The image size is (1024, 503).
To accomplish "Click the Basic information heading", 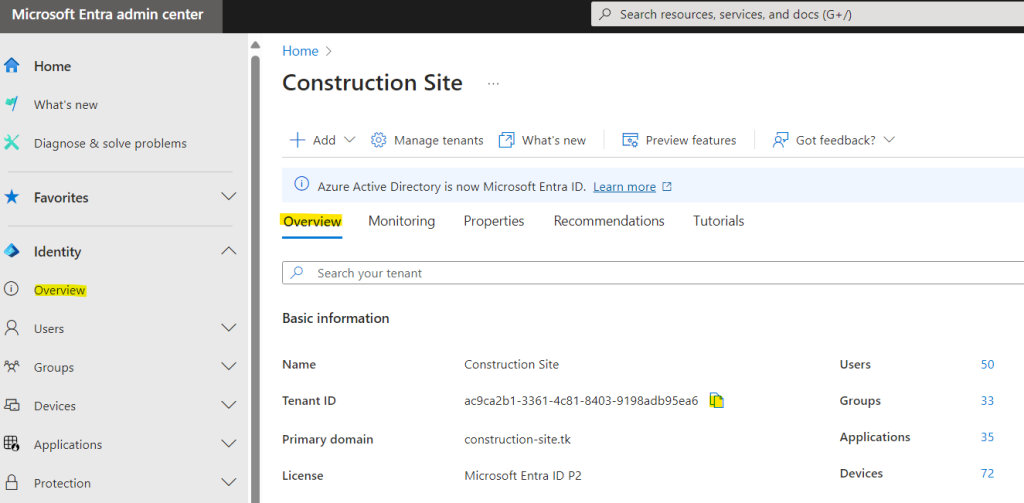I will click(x=336, y=318).
